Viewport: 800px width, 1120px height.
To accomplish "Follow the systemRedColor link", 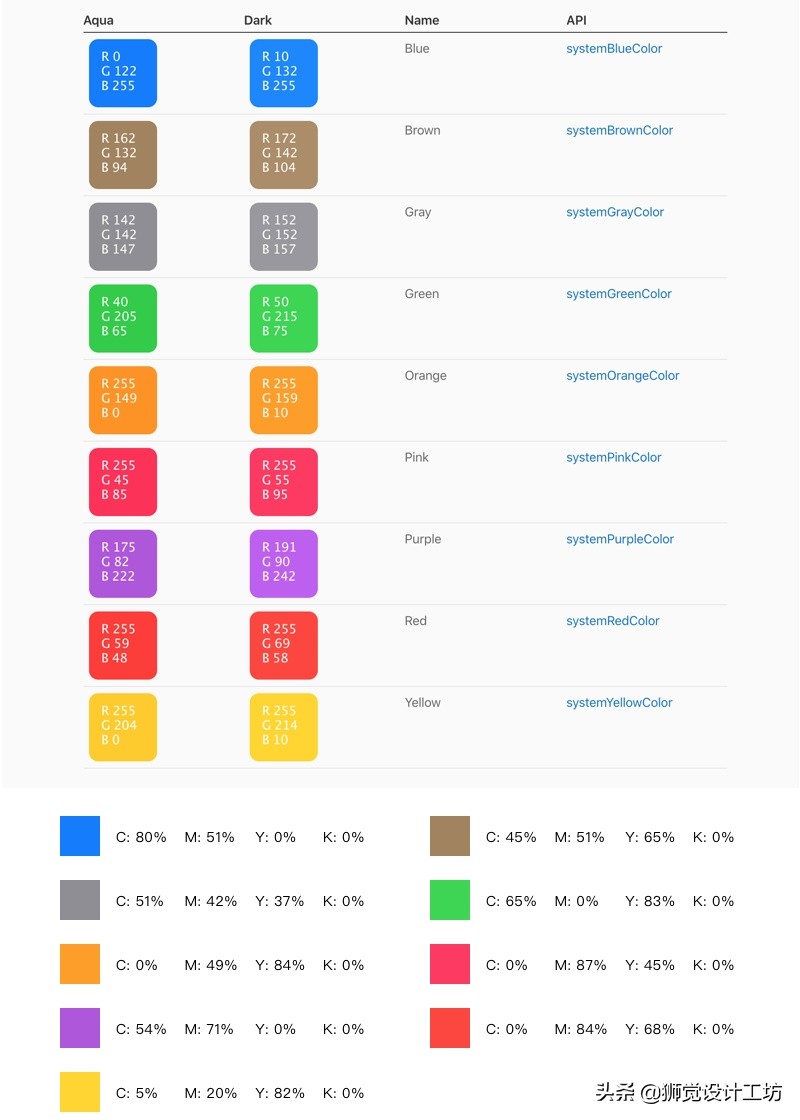I will tap(612, 622).
